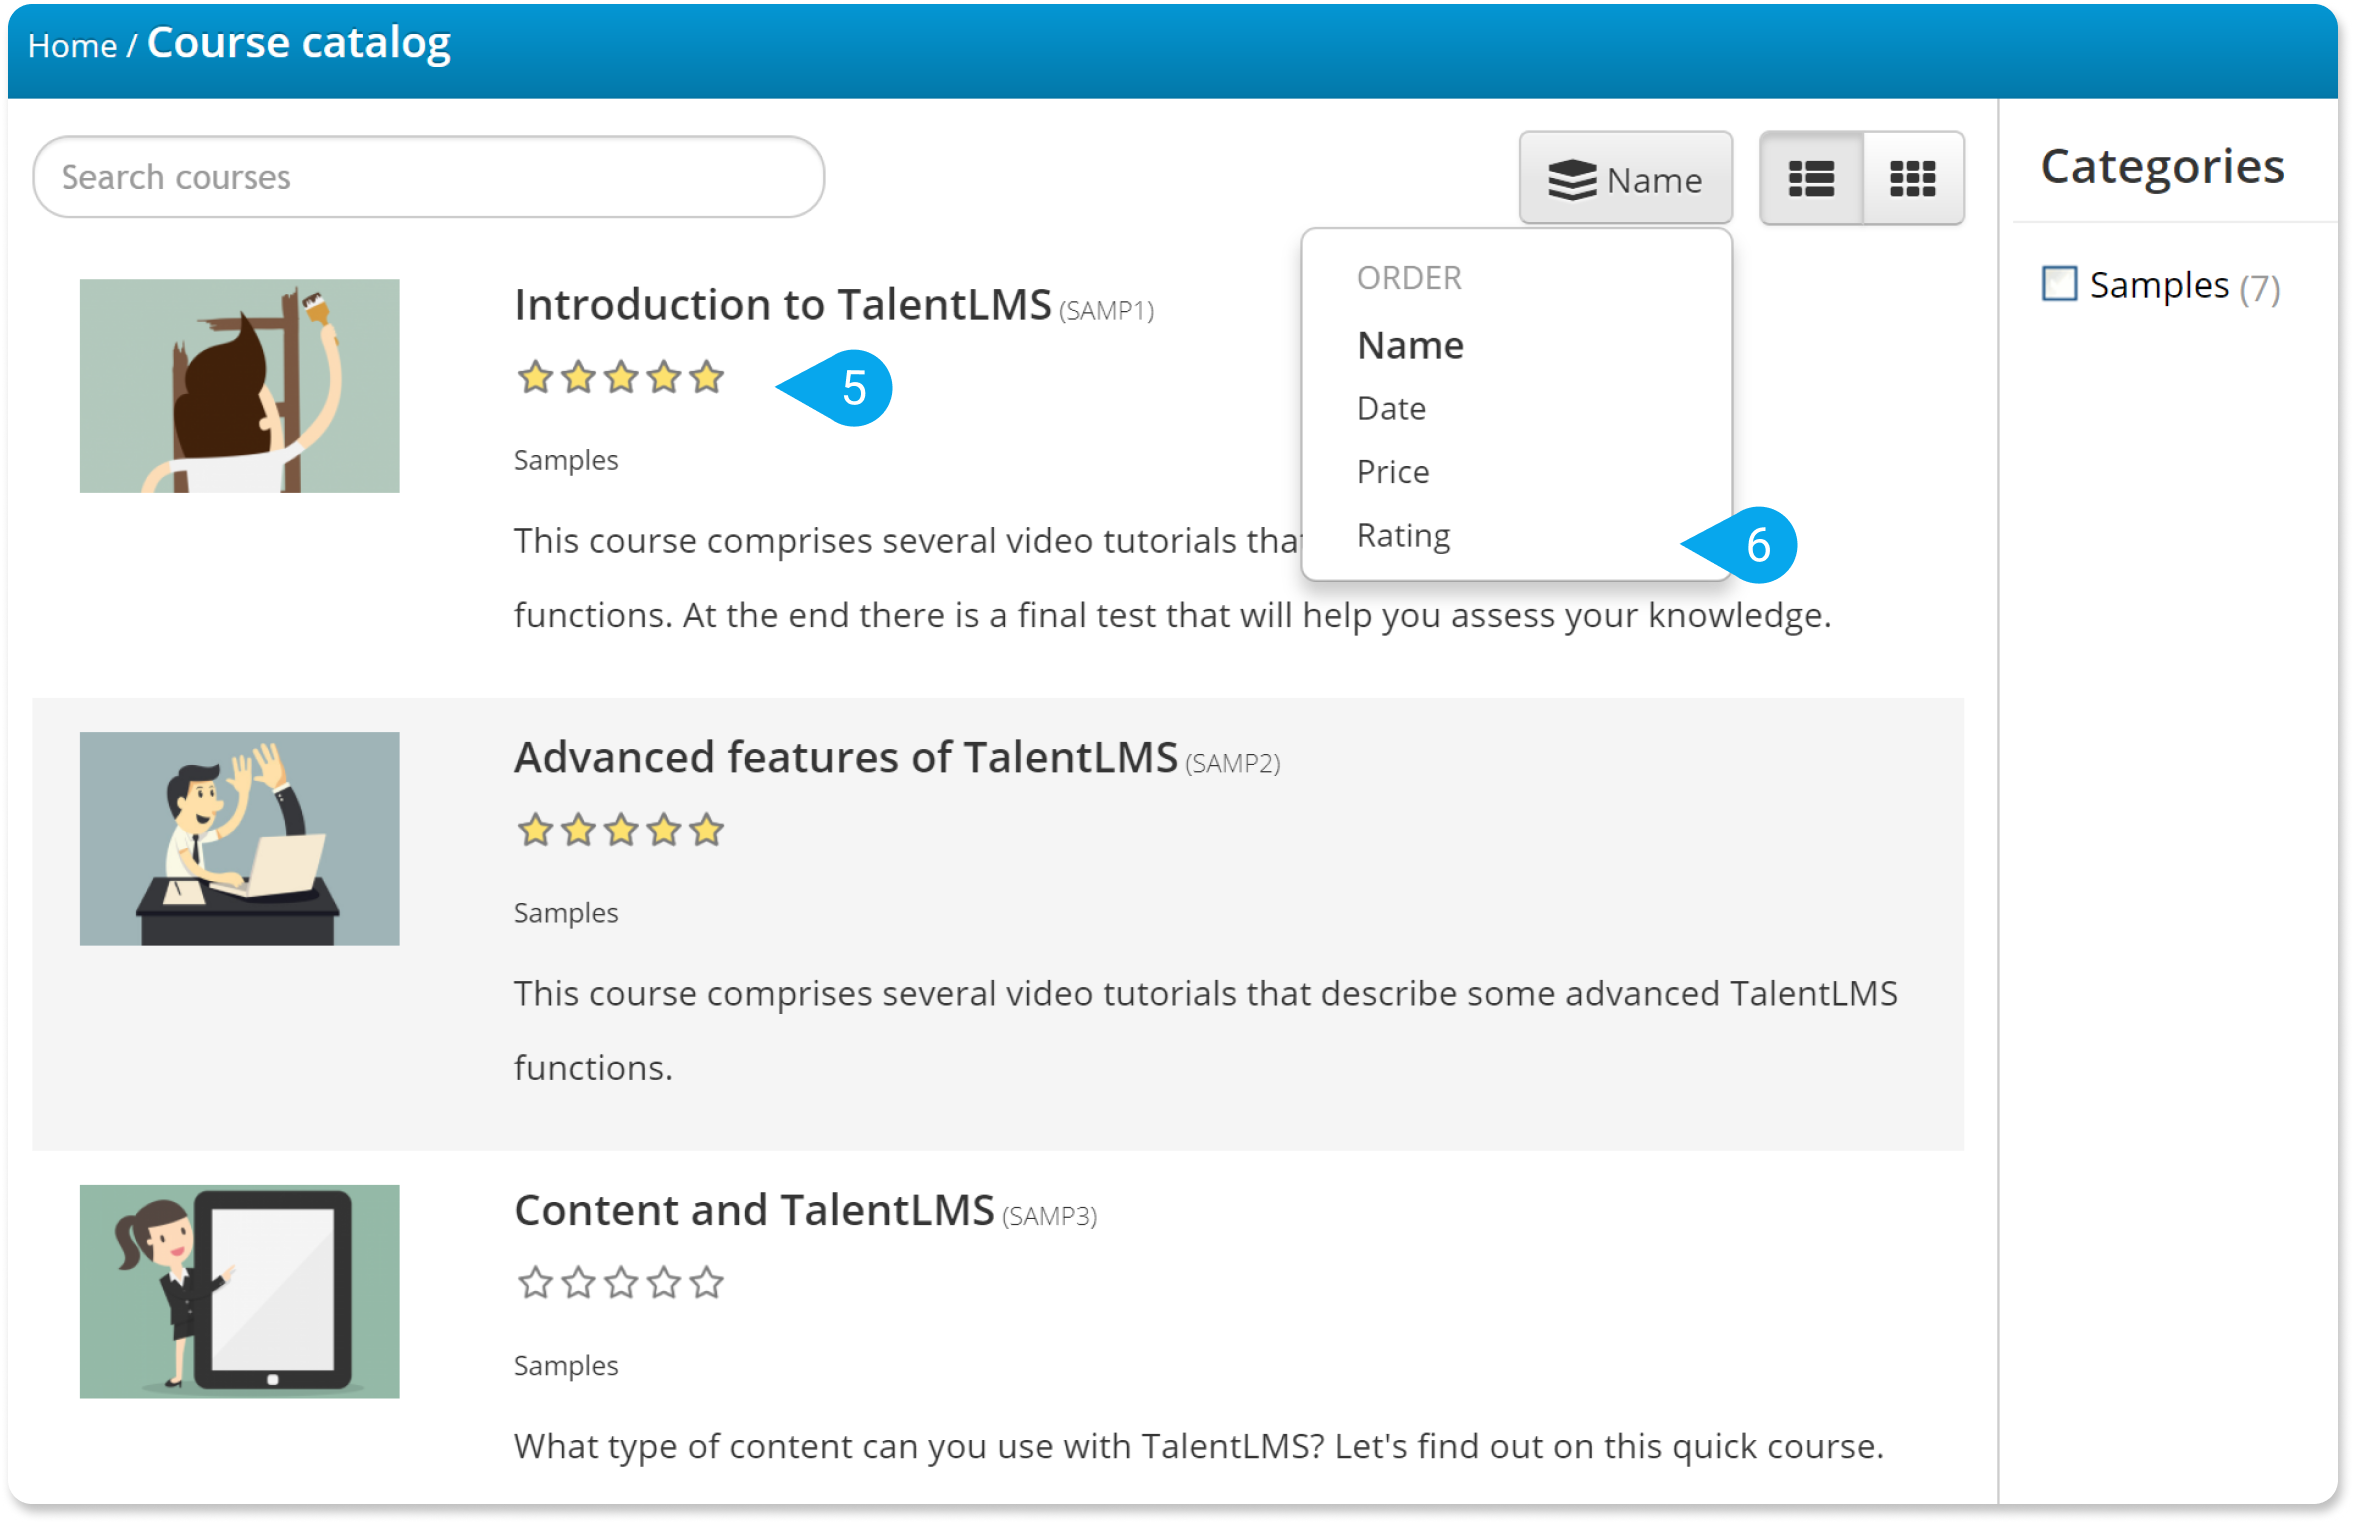The image size is (2354, 1524).
Task: Open the Home breadcrumb link
Action: (72, 44)
